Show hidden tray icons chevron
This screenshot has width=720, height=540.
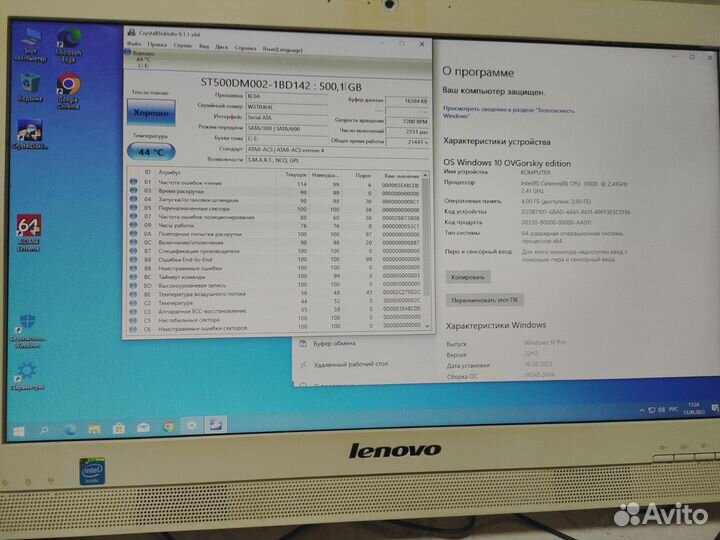(641, 410)
